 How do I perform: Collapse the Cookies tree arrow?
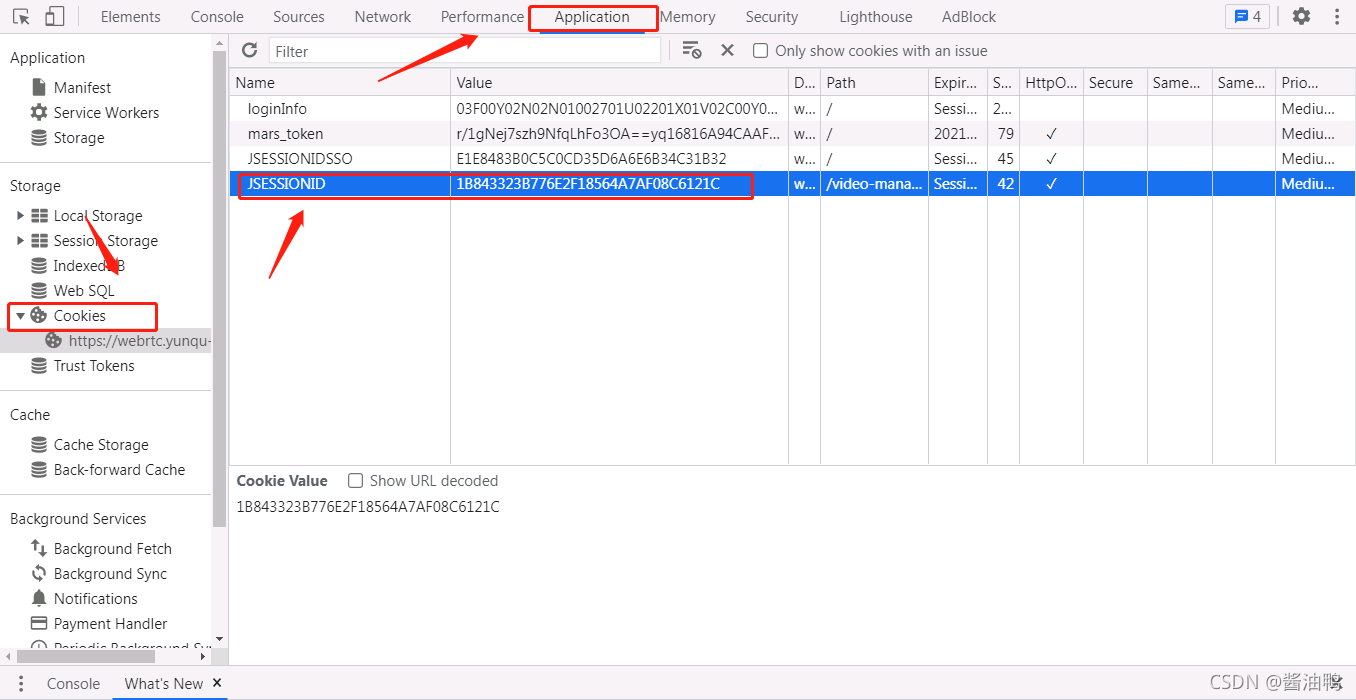coord(20,316)
